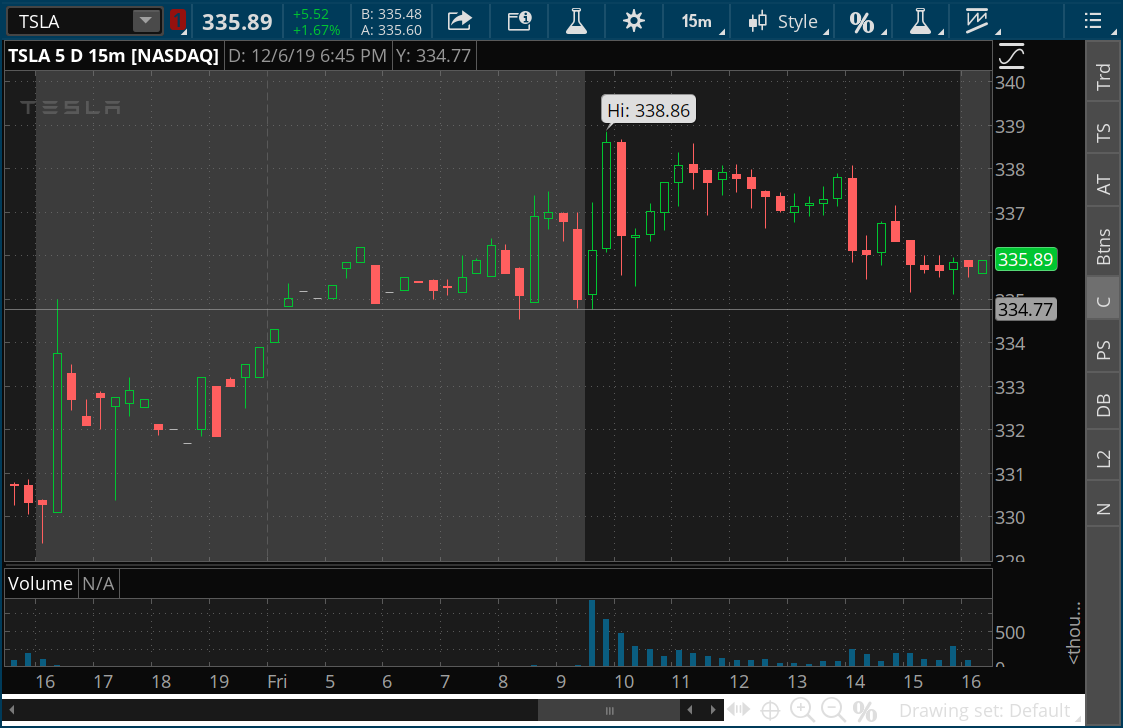Click green 335.89 label on price axis

point(1026,259)
